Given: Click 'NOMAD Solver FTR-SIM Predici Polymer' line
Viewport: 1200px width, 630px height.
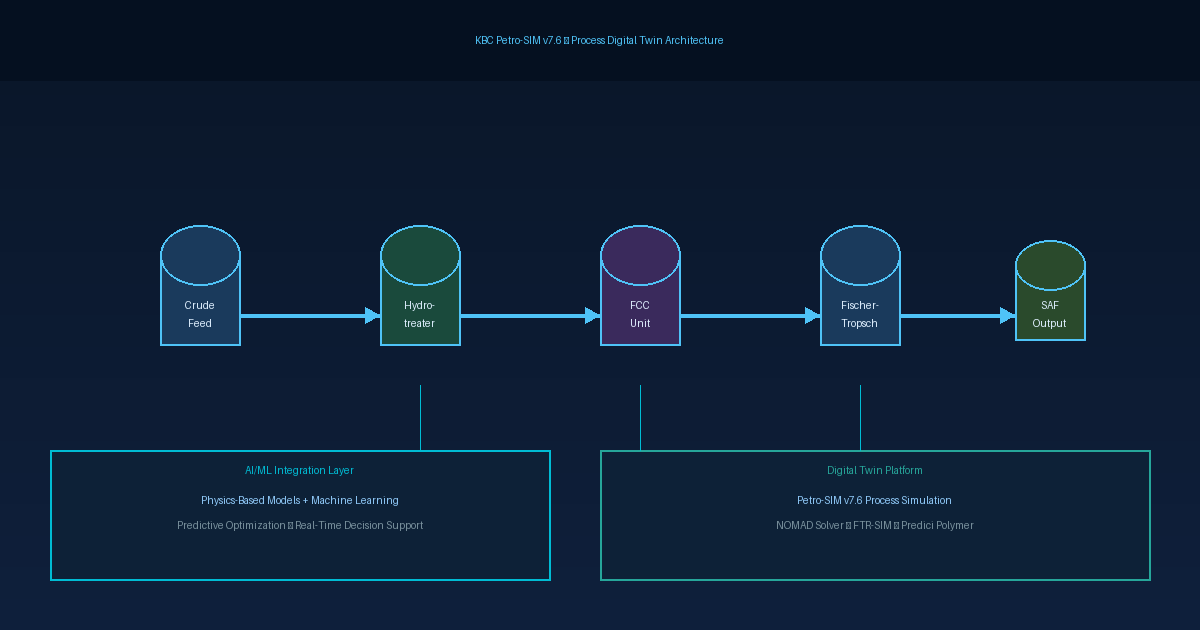Looking at the screenshot, I should click(875, 525).
